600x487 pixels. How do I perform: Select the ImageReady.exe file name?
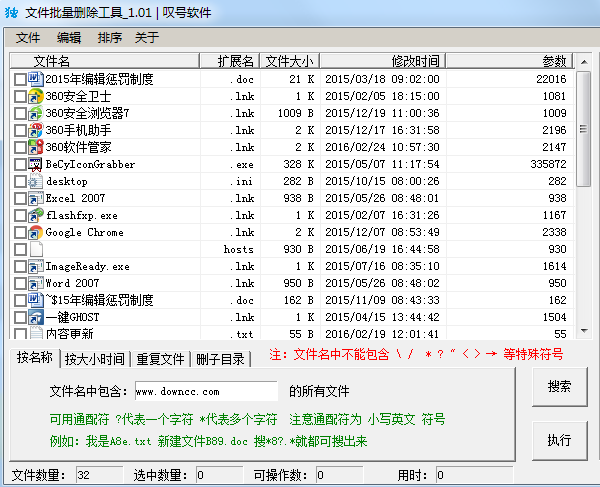(88, 266)
